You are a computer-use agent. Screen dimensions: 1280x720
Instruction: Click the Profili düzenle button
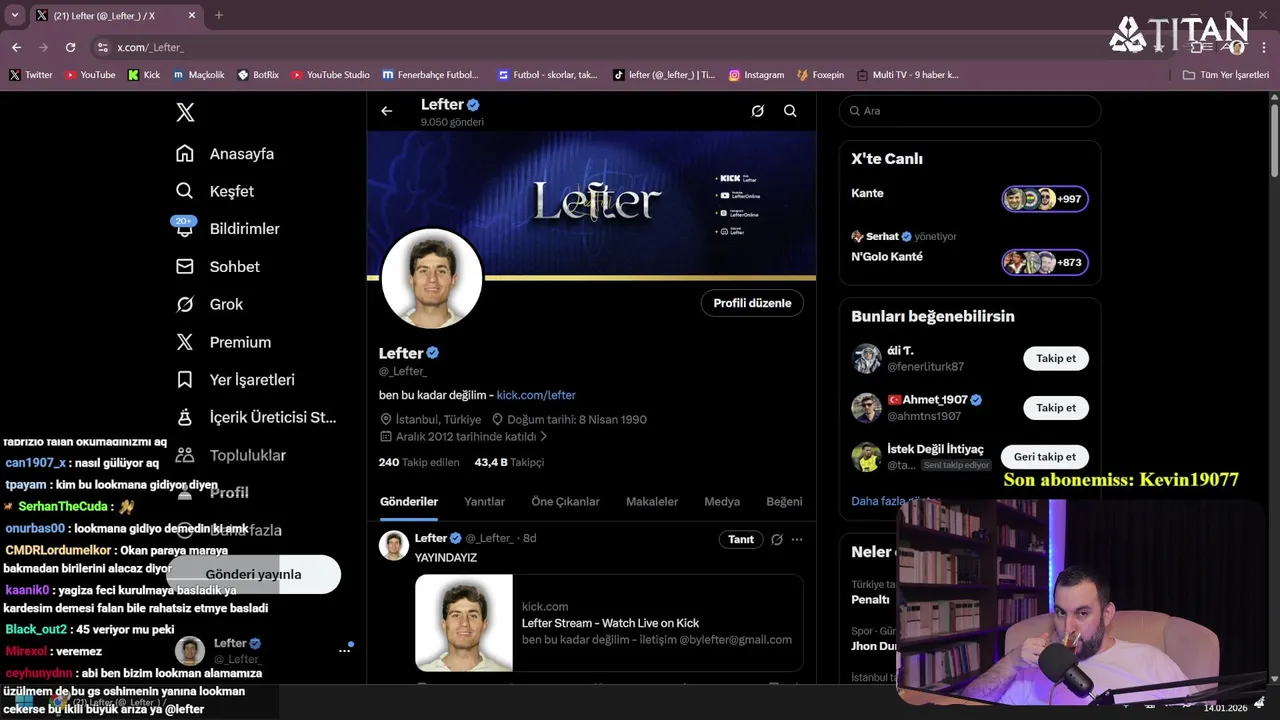click(752, 303)
